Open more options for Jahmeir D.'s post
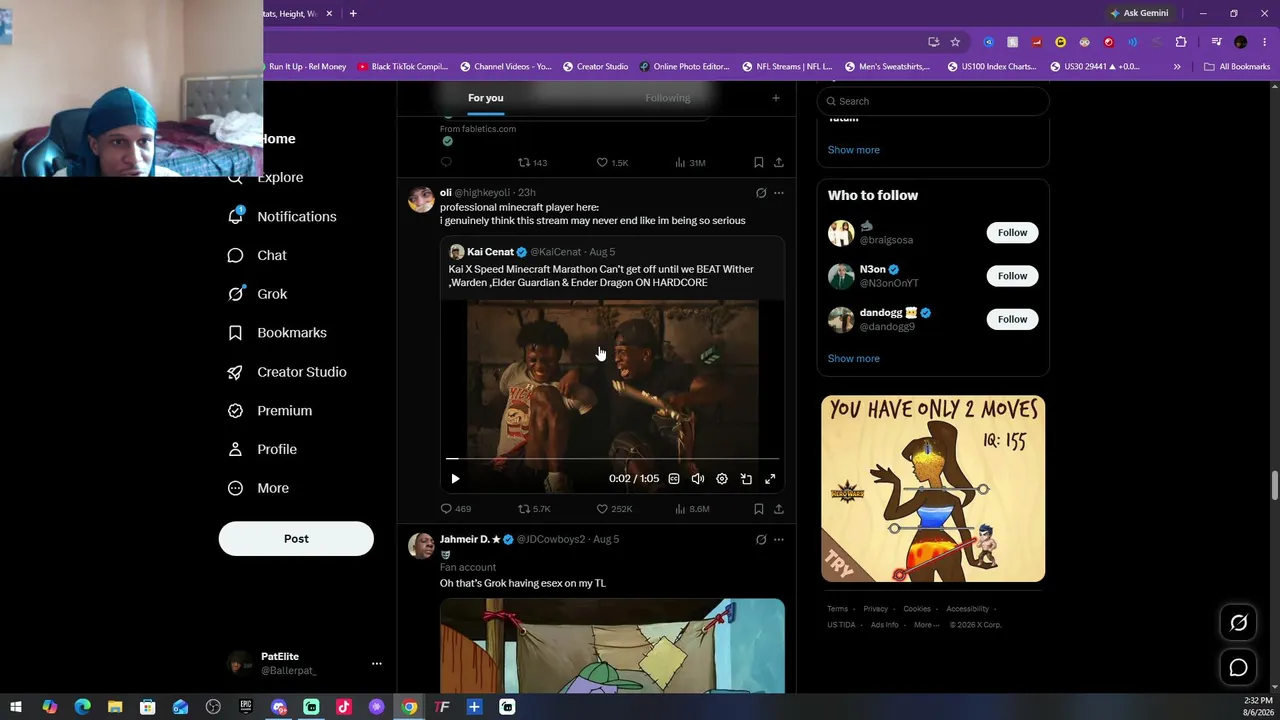1280x720 pixels. coord(779,540)
